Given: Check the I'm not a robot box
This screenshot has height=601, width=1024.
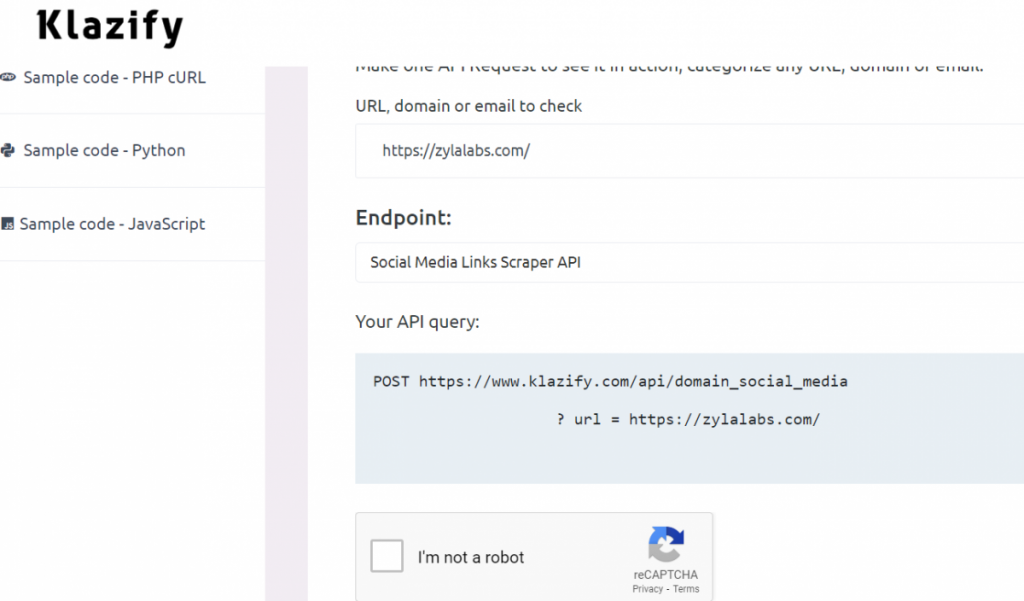Looking at the screenshot, I should pos(387,556).
